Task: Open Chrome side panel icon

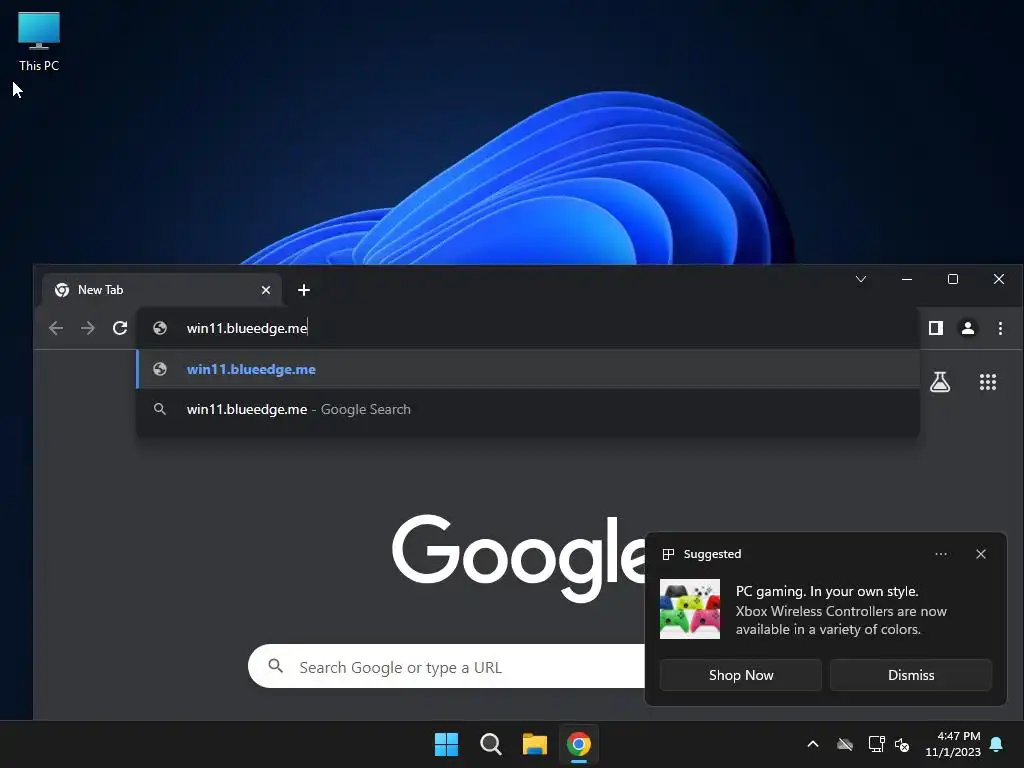Action: pyautogui.click(x=936, y=328)
